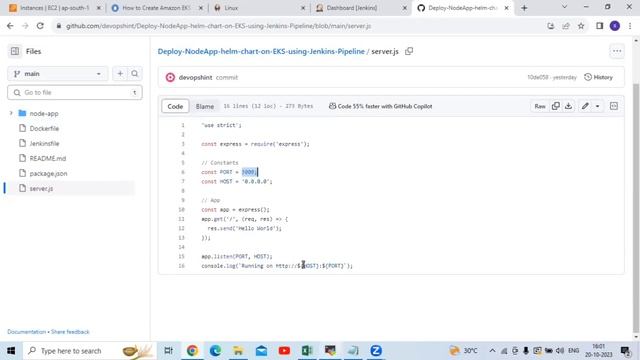This screenshot has height=360, width=640.
Task: Open the devopshint author profile
Action: coord(195,78)
